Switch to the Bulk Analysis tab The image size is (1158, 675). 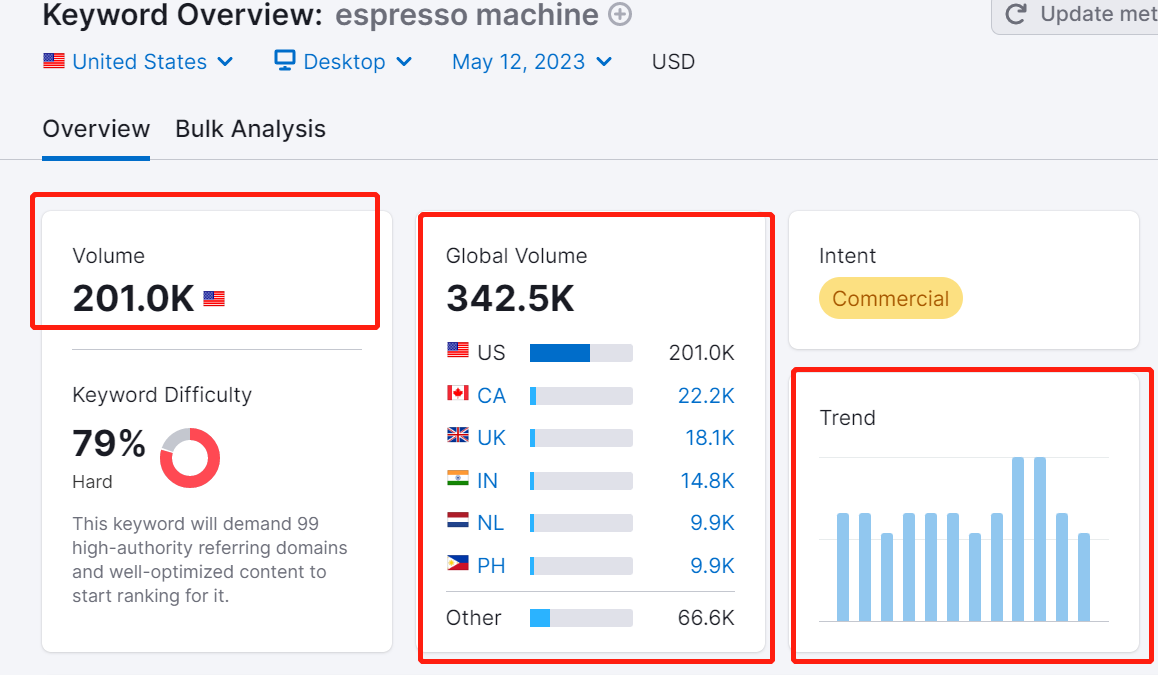click(x=250, y=129)
